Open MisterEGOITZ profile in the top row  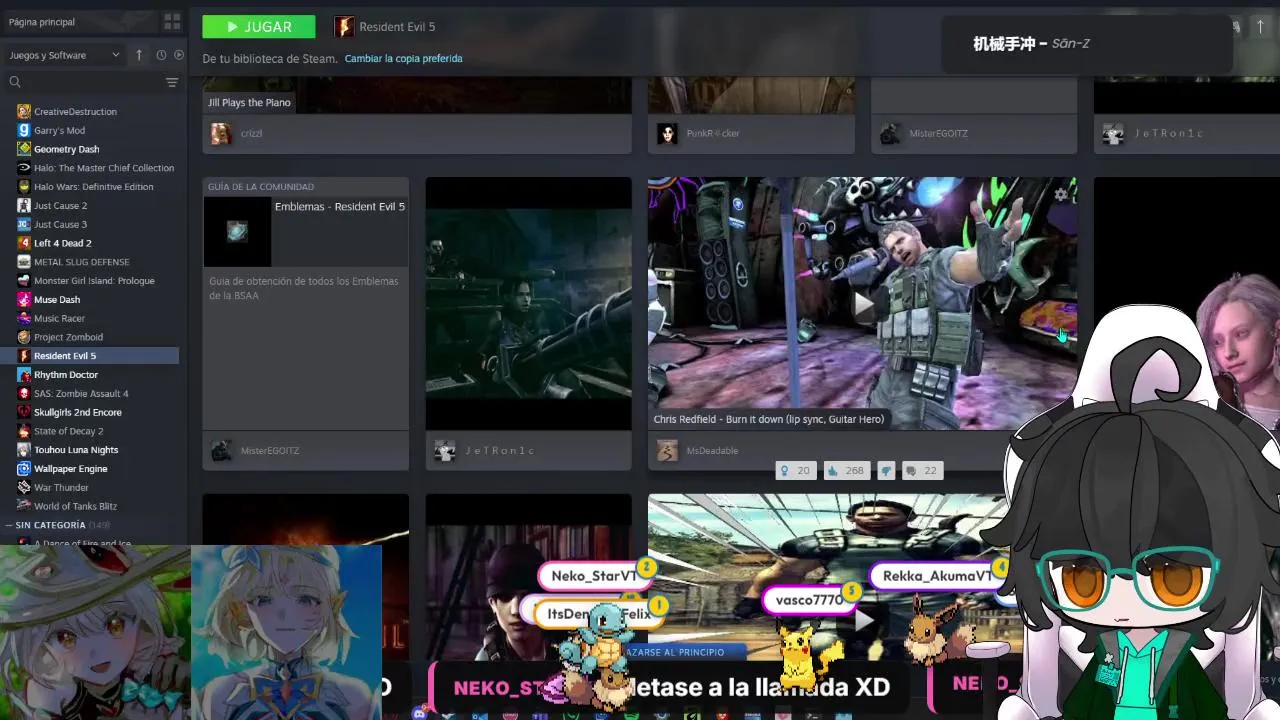point(938,134)
